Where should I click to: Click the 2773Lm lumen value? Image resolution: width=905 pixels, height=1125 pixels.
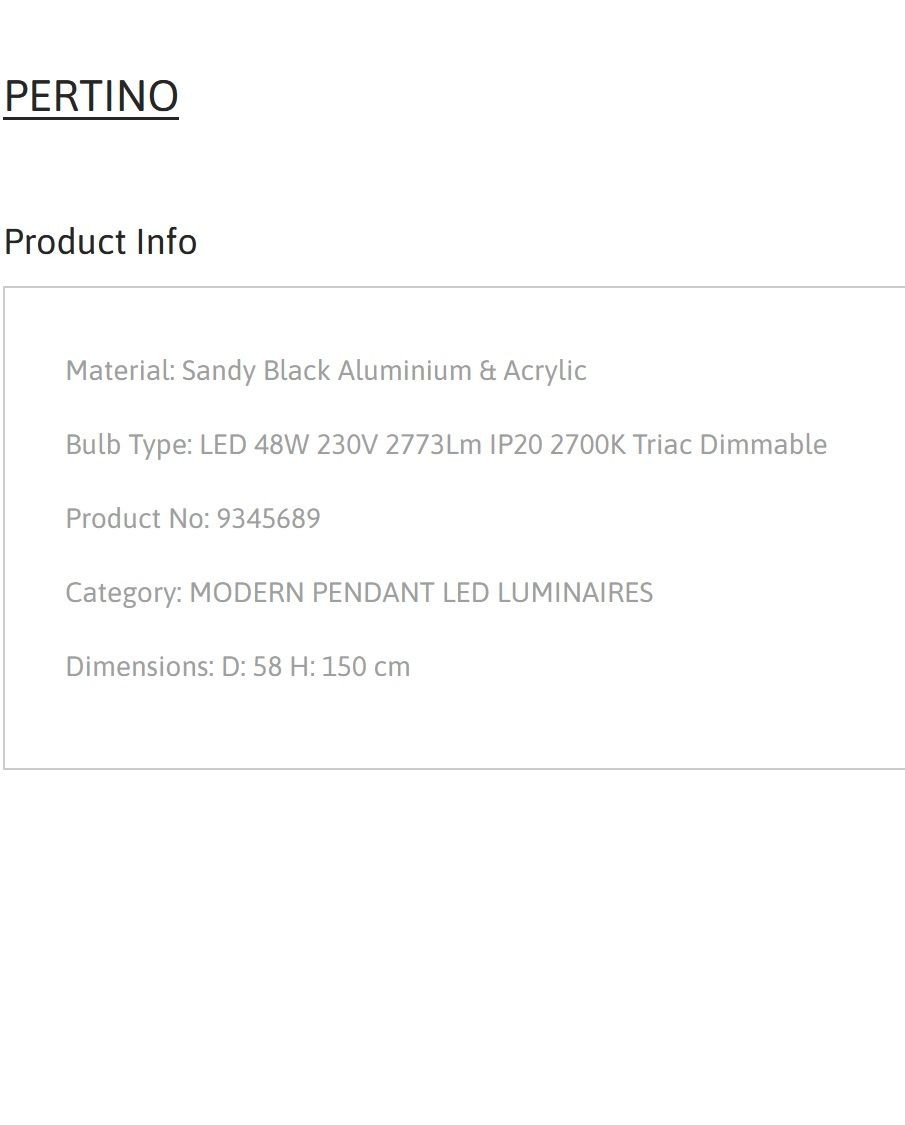point(433,445)
